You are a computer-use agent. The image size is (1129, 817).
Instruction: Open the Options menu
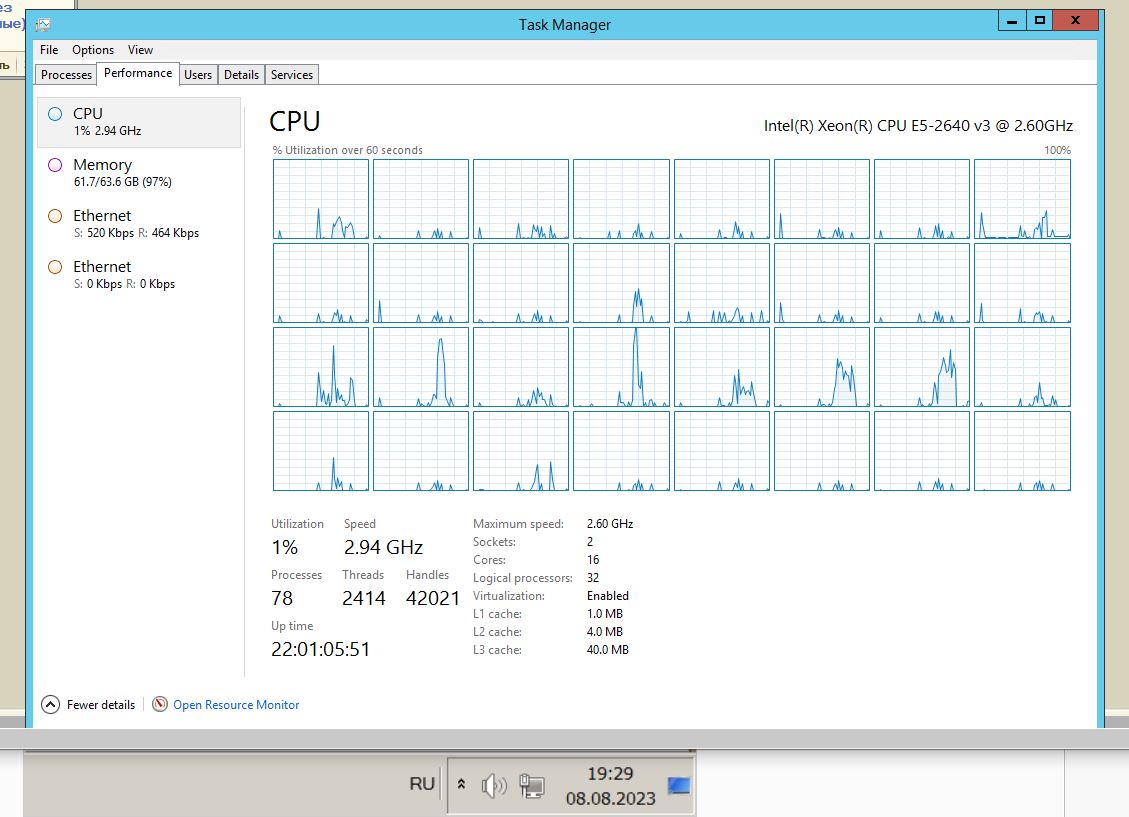(x=93, y=50)
